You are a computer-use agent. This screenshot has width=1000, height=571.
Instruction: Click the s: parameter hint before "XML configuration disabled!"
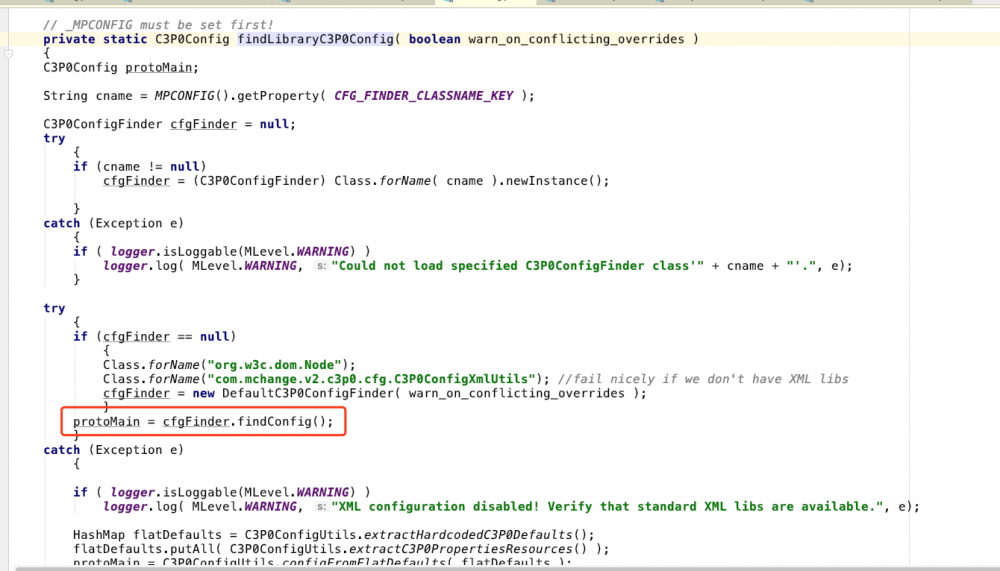(x=321, y=507)
